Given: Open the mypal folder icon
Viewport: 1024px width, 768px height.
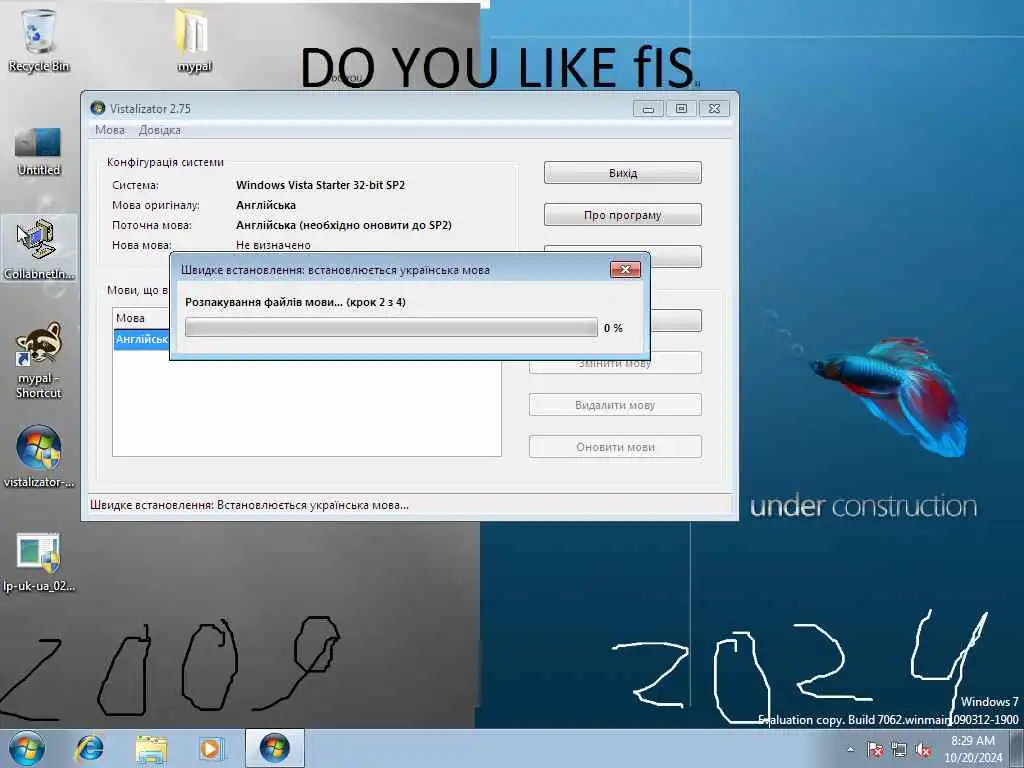Looking at the screenshot, I should tap(194, 39).
